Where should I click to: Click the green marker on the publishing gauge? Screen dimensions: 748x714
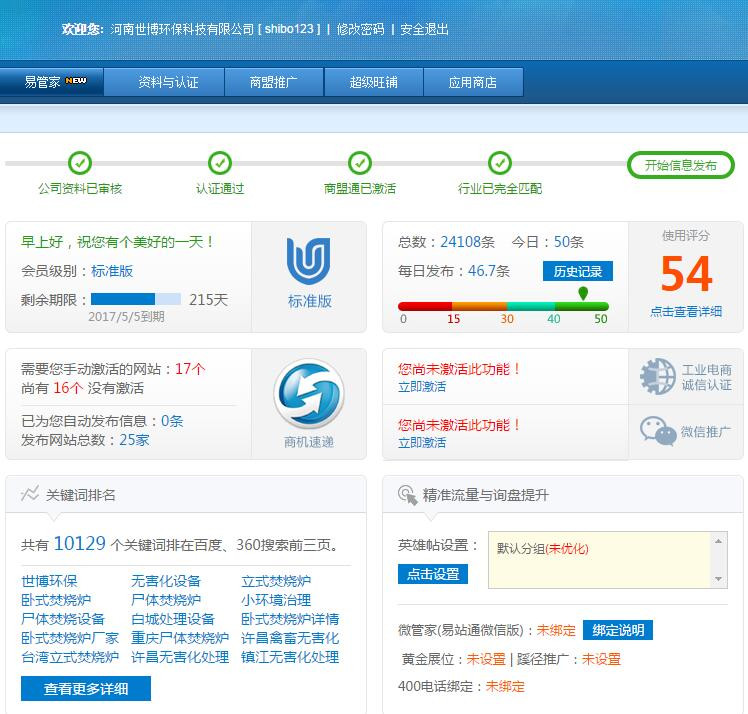583,293
